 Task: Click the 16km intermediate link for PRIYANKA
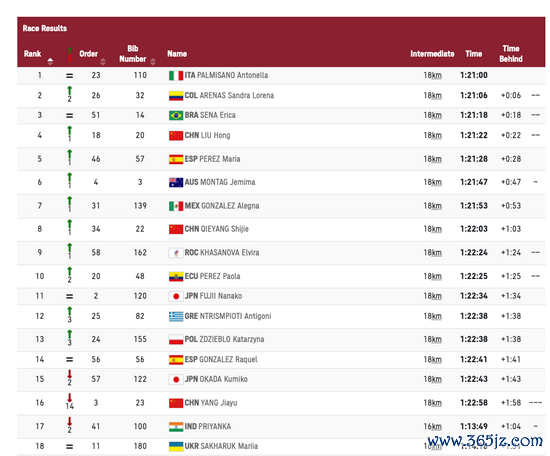click(x=432, y=427)
